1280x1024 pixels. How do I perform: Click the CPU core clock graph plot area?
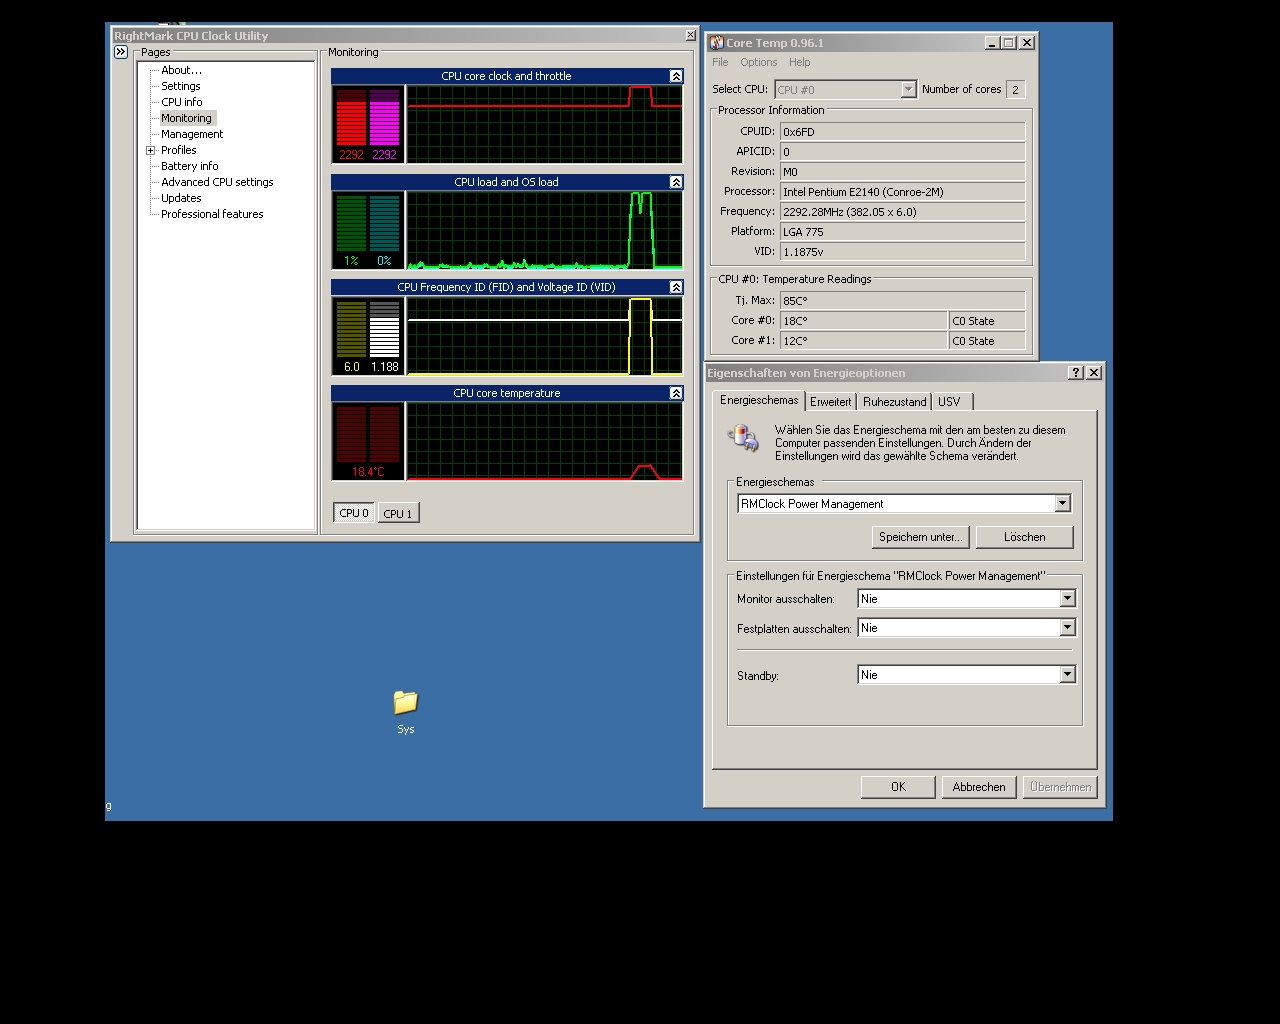click(545, 124)
